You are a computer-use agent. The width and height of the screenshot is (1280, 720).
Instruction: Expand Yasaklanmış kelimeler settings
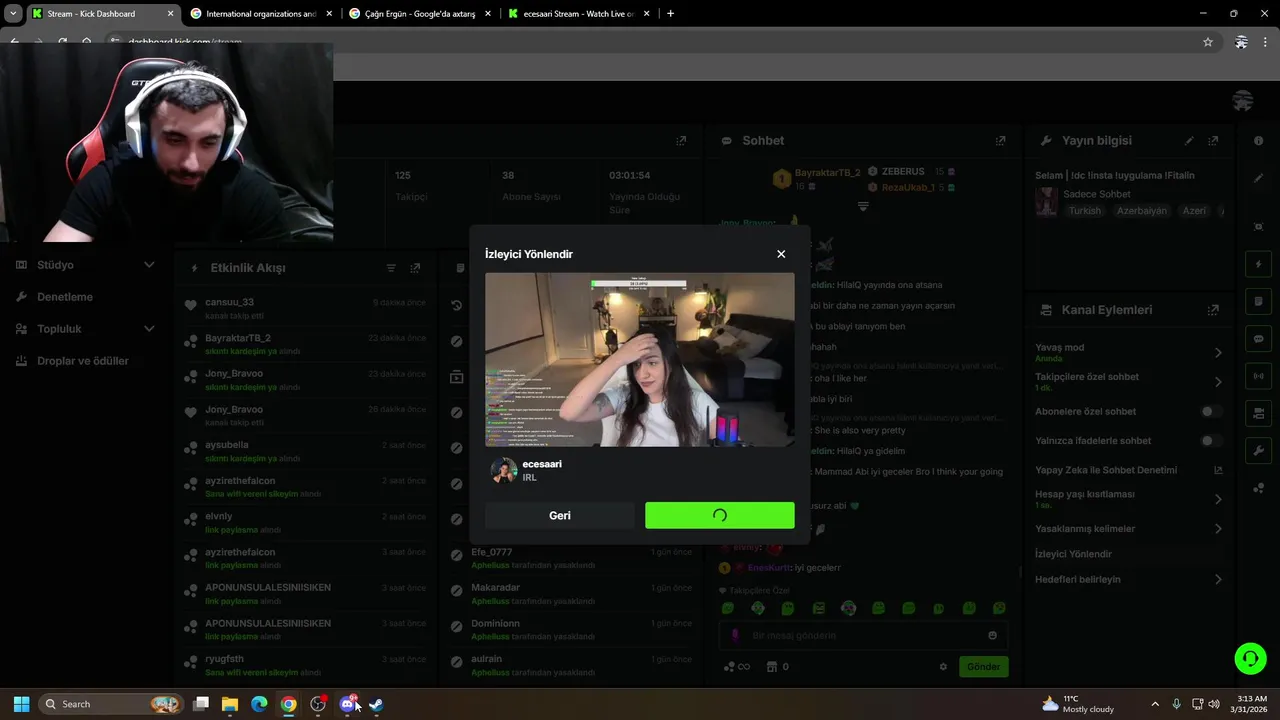pyautogui.click(x=1218, y=528)
